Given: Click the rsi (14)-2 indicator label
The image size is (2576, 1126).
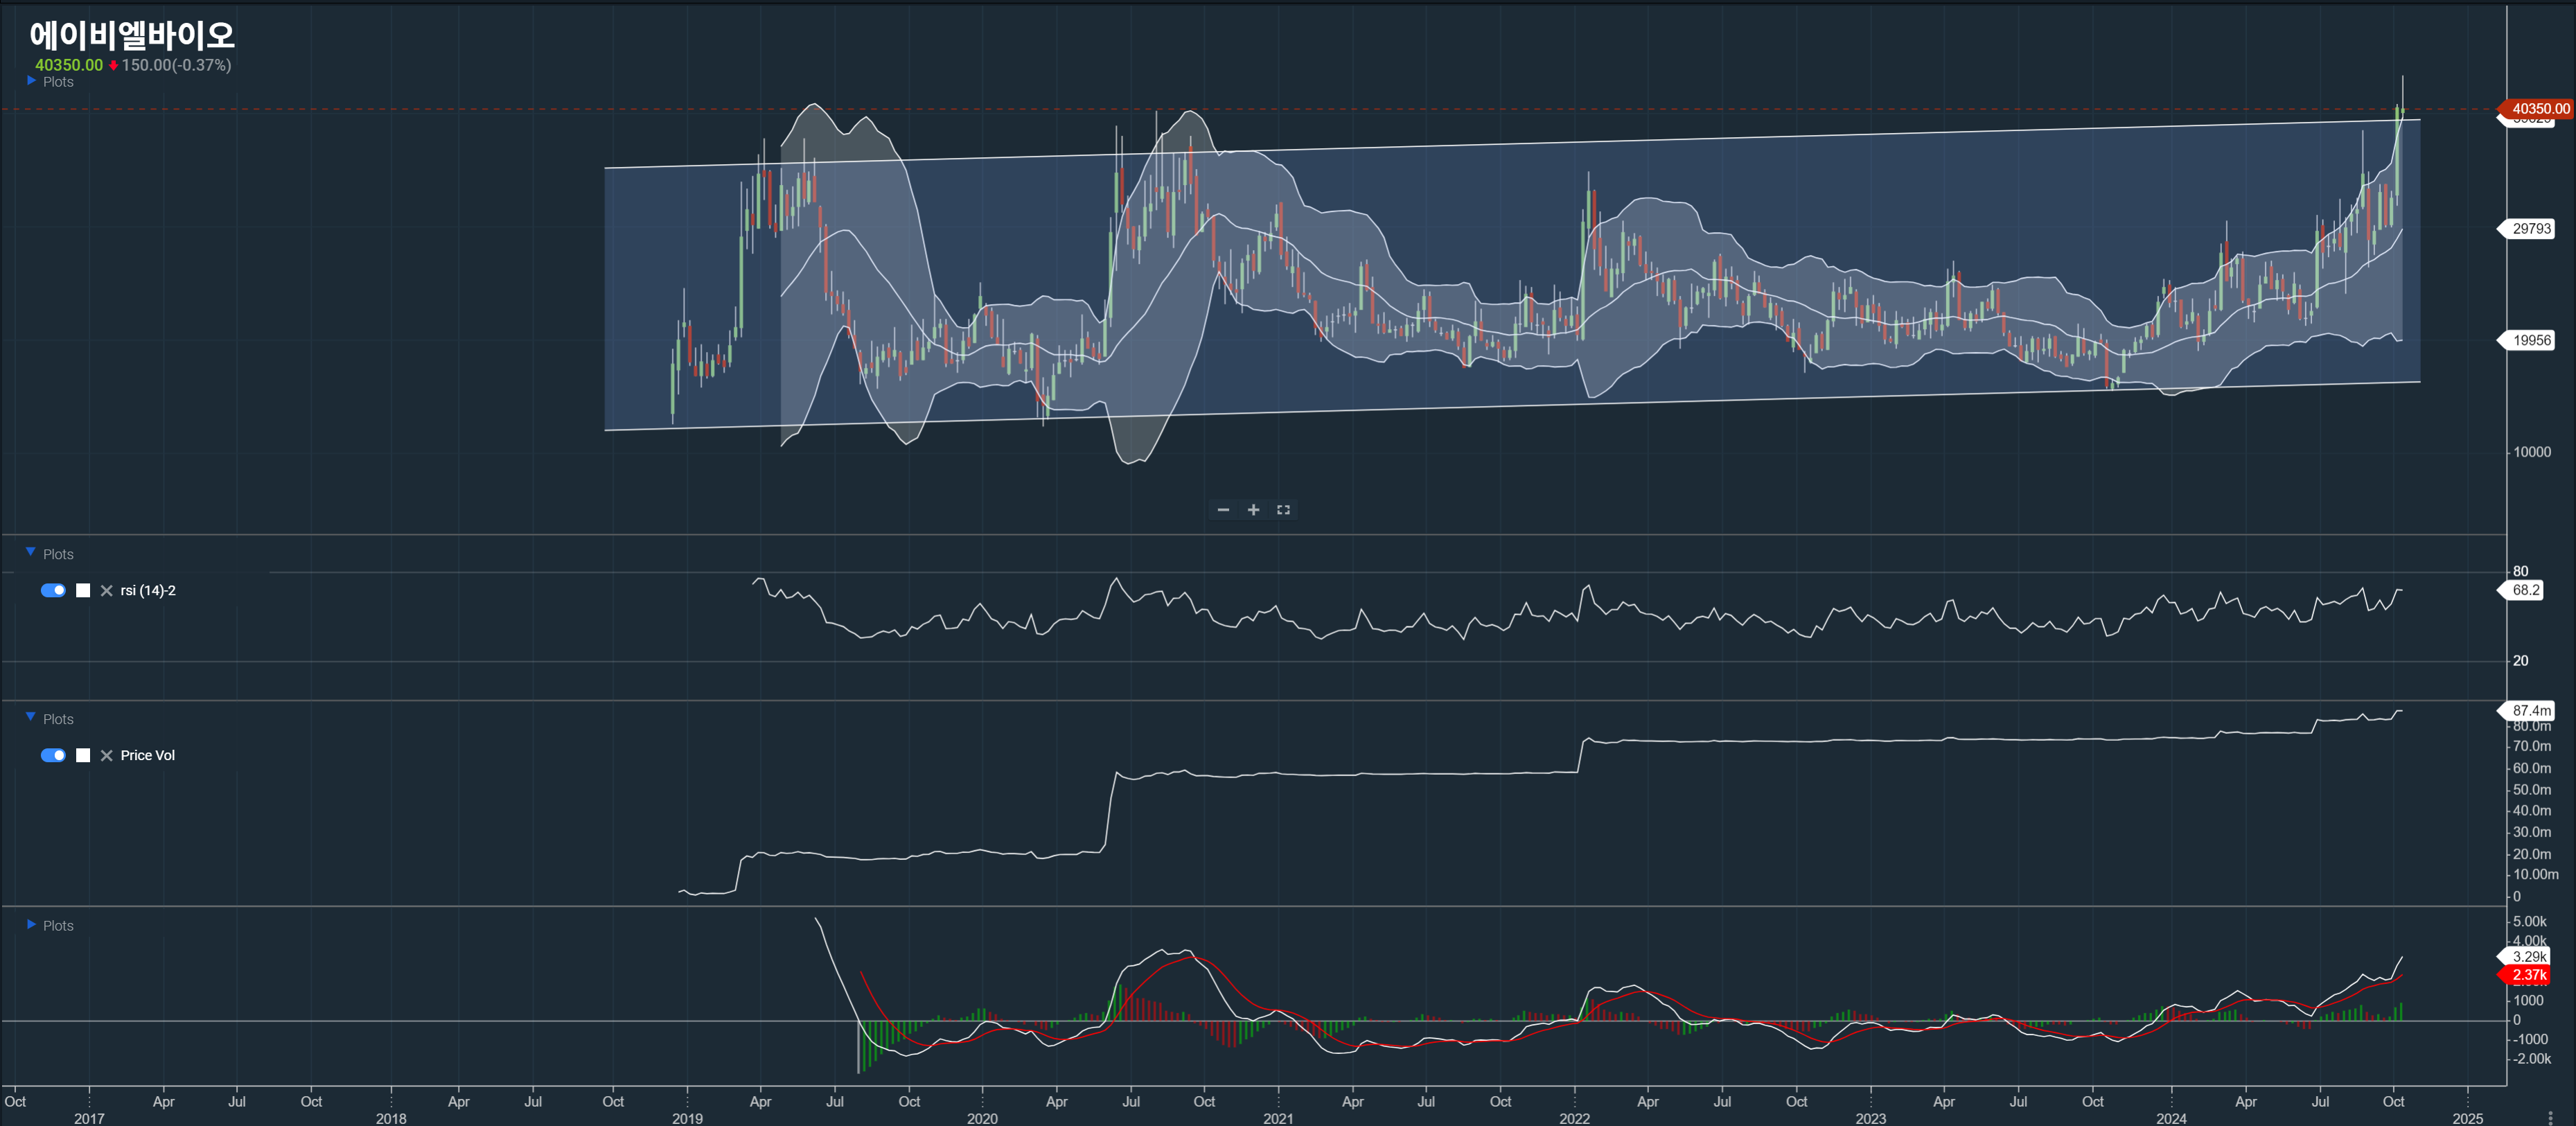Looking at the screenshot, I should pos(148,591).
